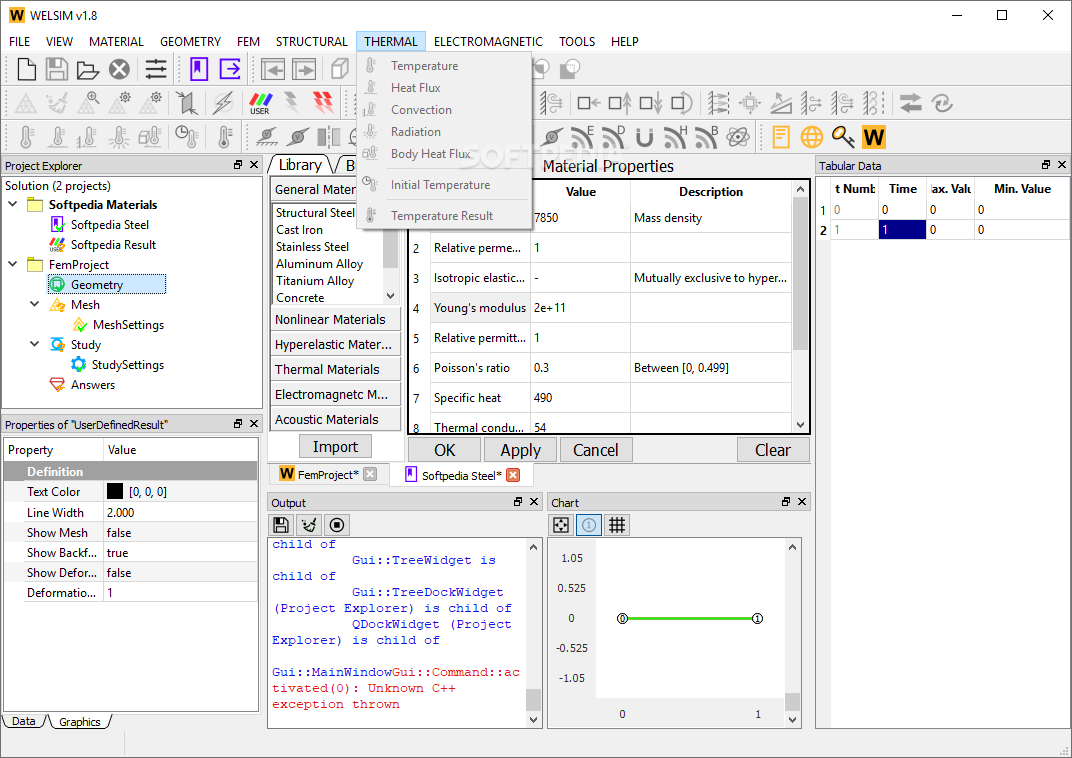Click the gray box geometry icon
The image size is (1072, 758).
click(x=340, y=69)
